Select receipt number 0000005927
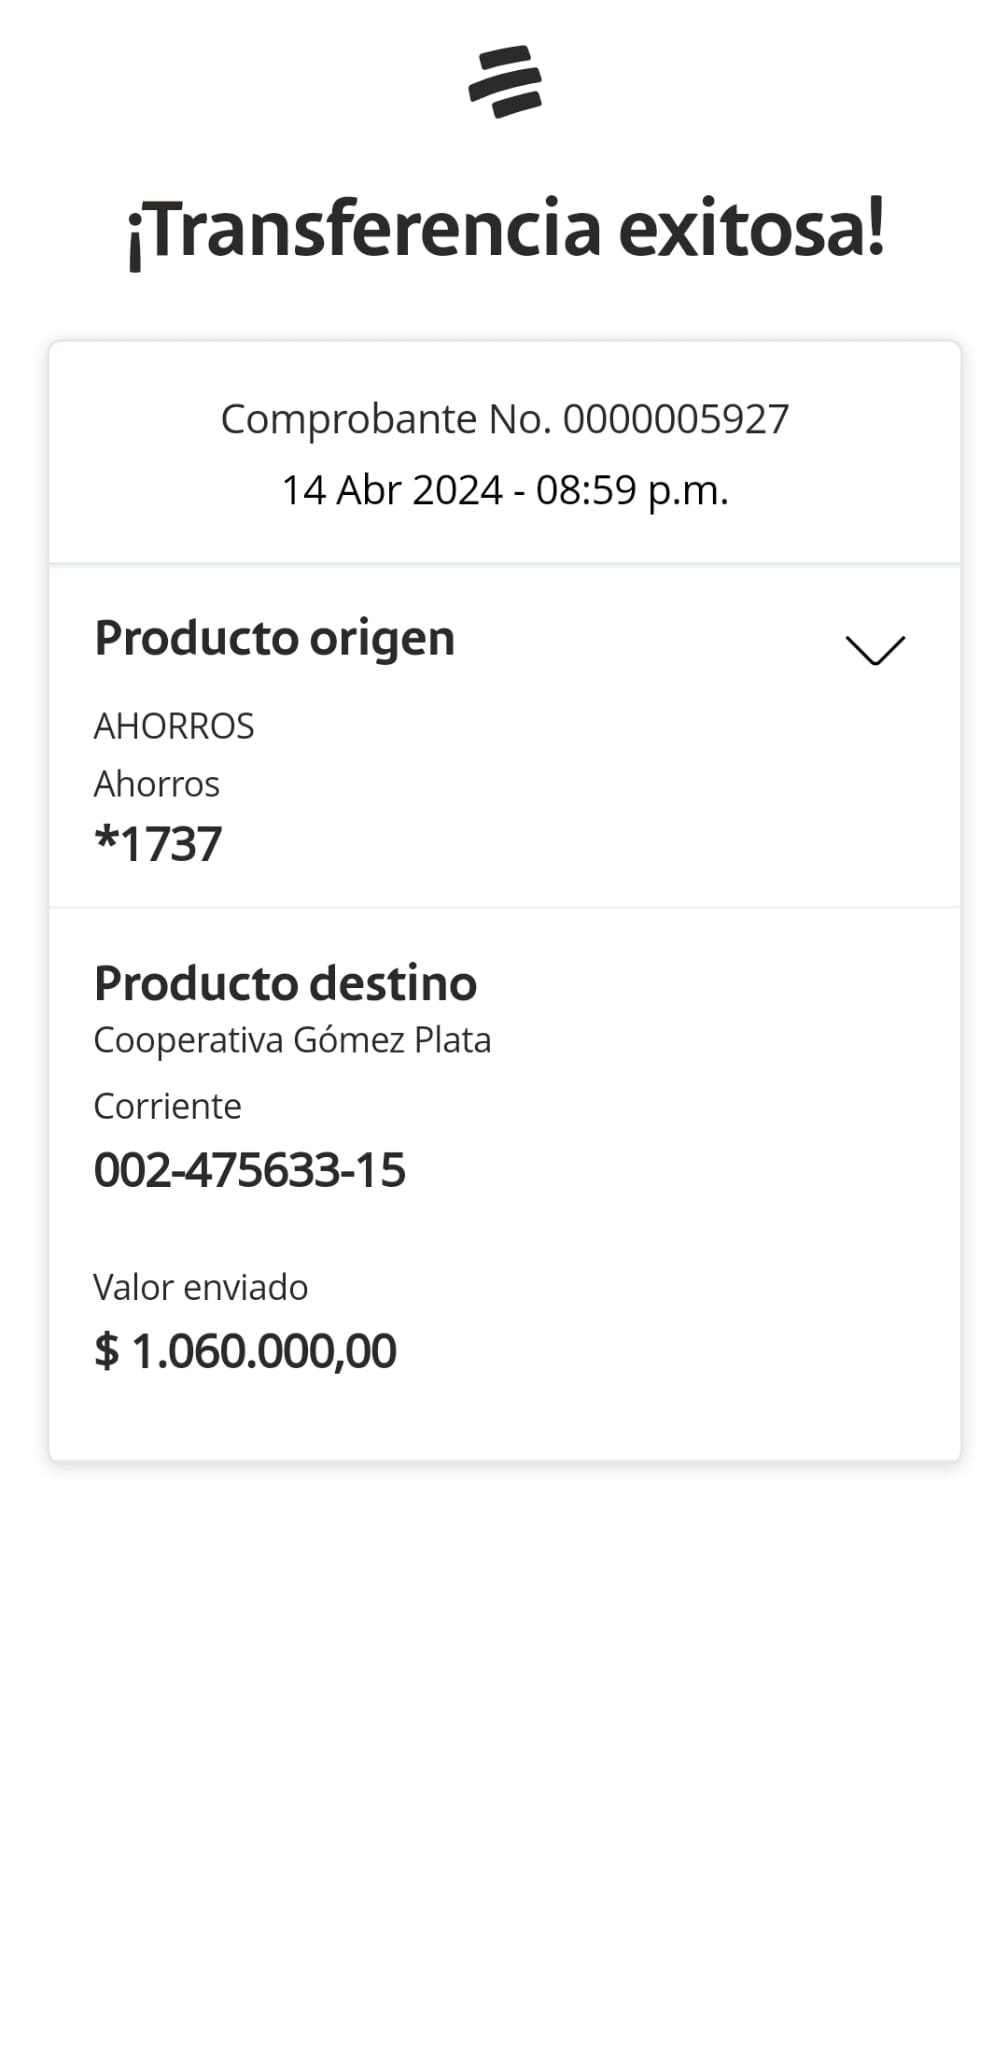The height and width of the screenshot is (2048, 1008). [676, 419]
